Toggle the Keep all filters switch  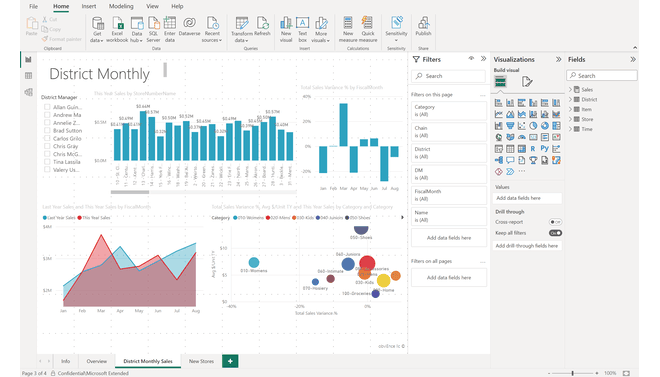[x=555, y=233]
